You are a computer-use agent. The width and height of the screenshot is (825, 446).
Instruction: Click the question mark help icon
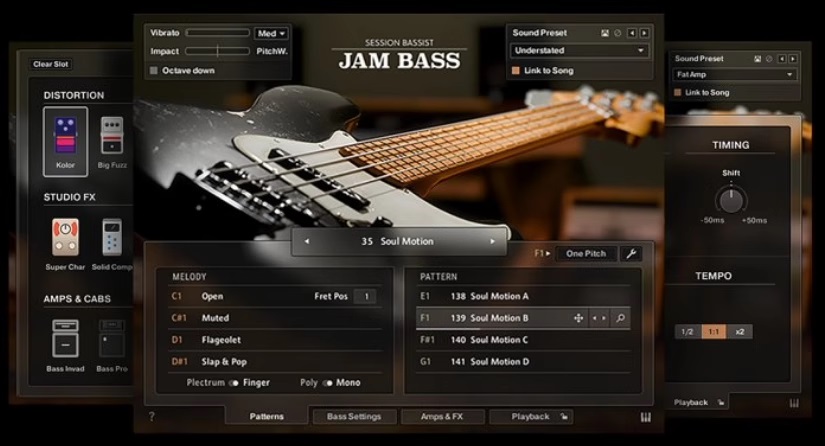[x=152, y=417]
